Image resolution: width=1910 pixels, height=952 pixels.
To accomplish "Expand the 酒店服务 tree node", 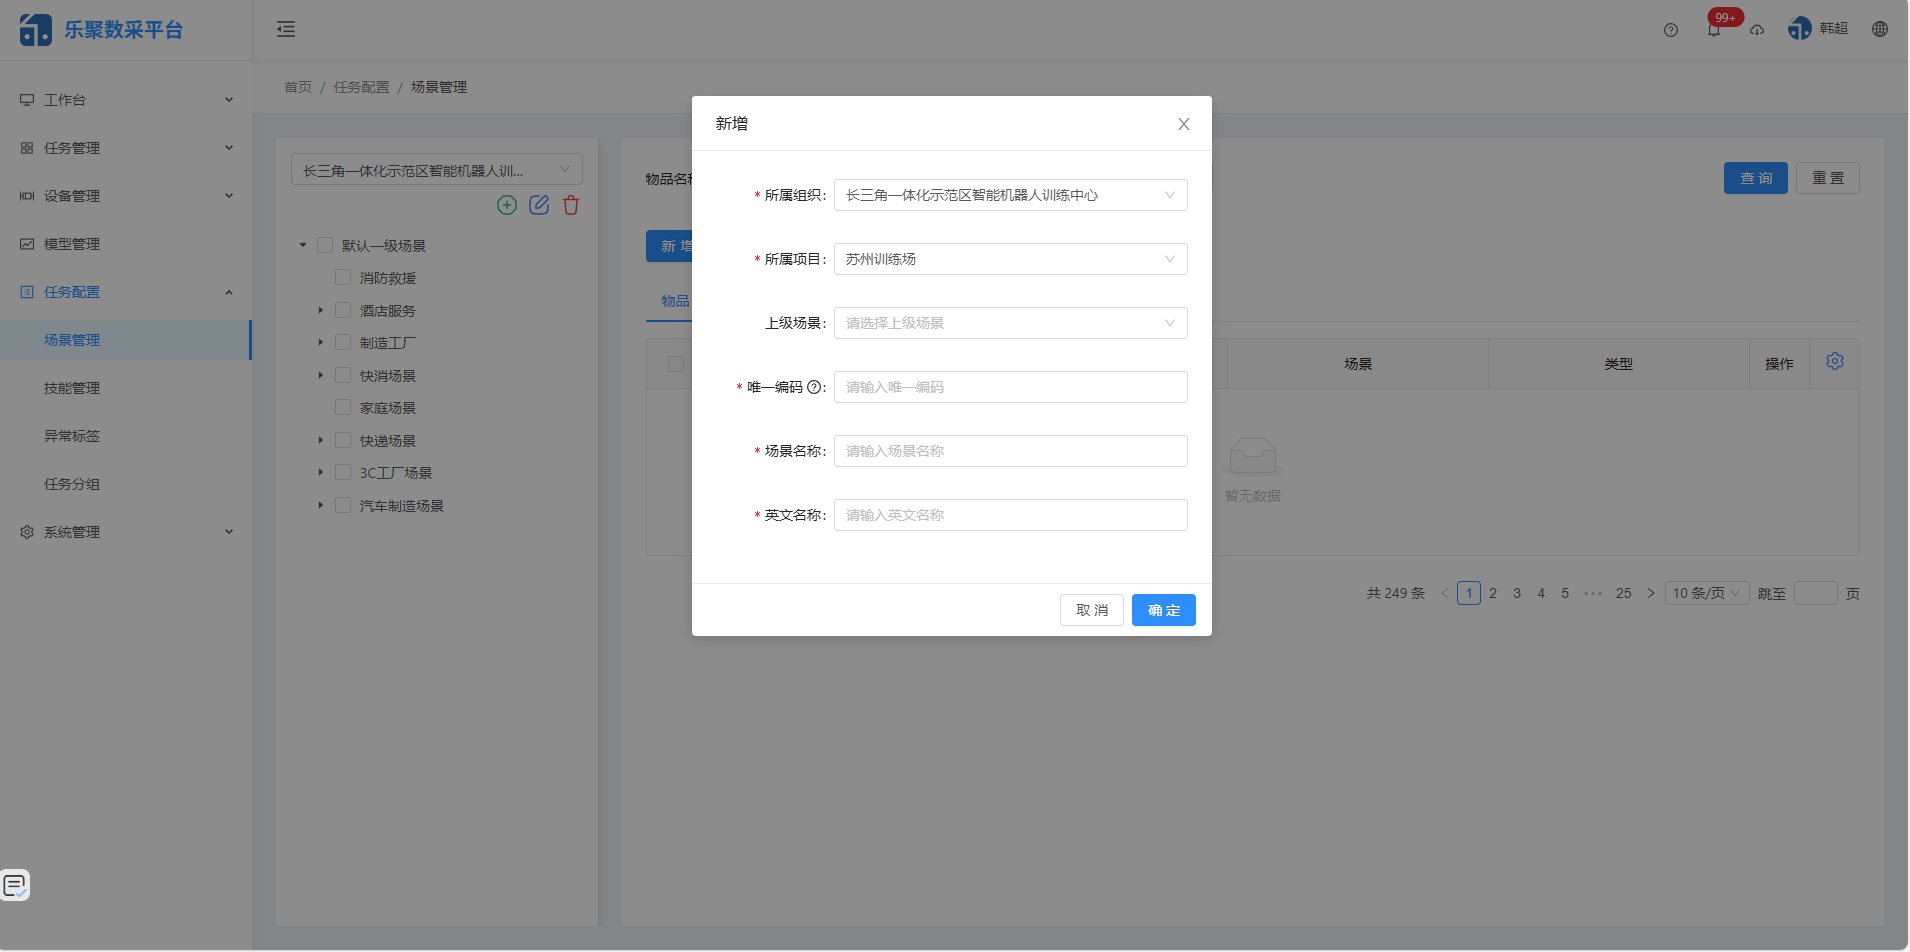I will [321, 311].
